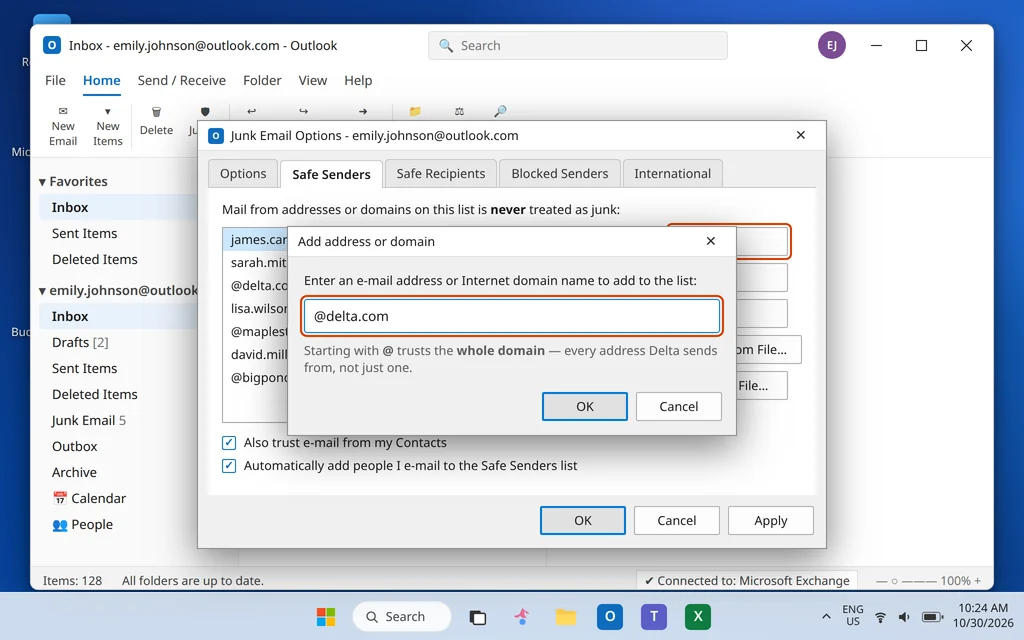Click the straight Forward arrow icon
This screenshot has width=1024, height=640.
tap(363, 111)
